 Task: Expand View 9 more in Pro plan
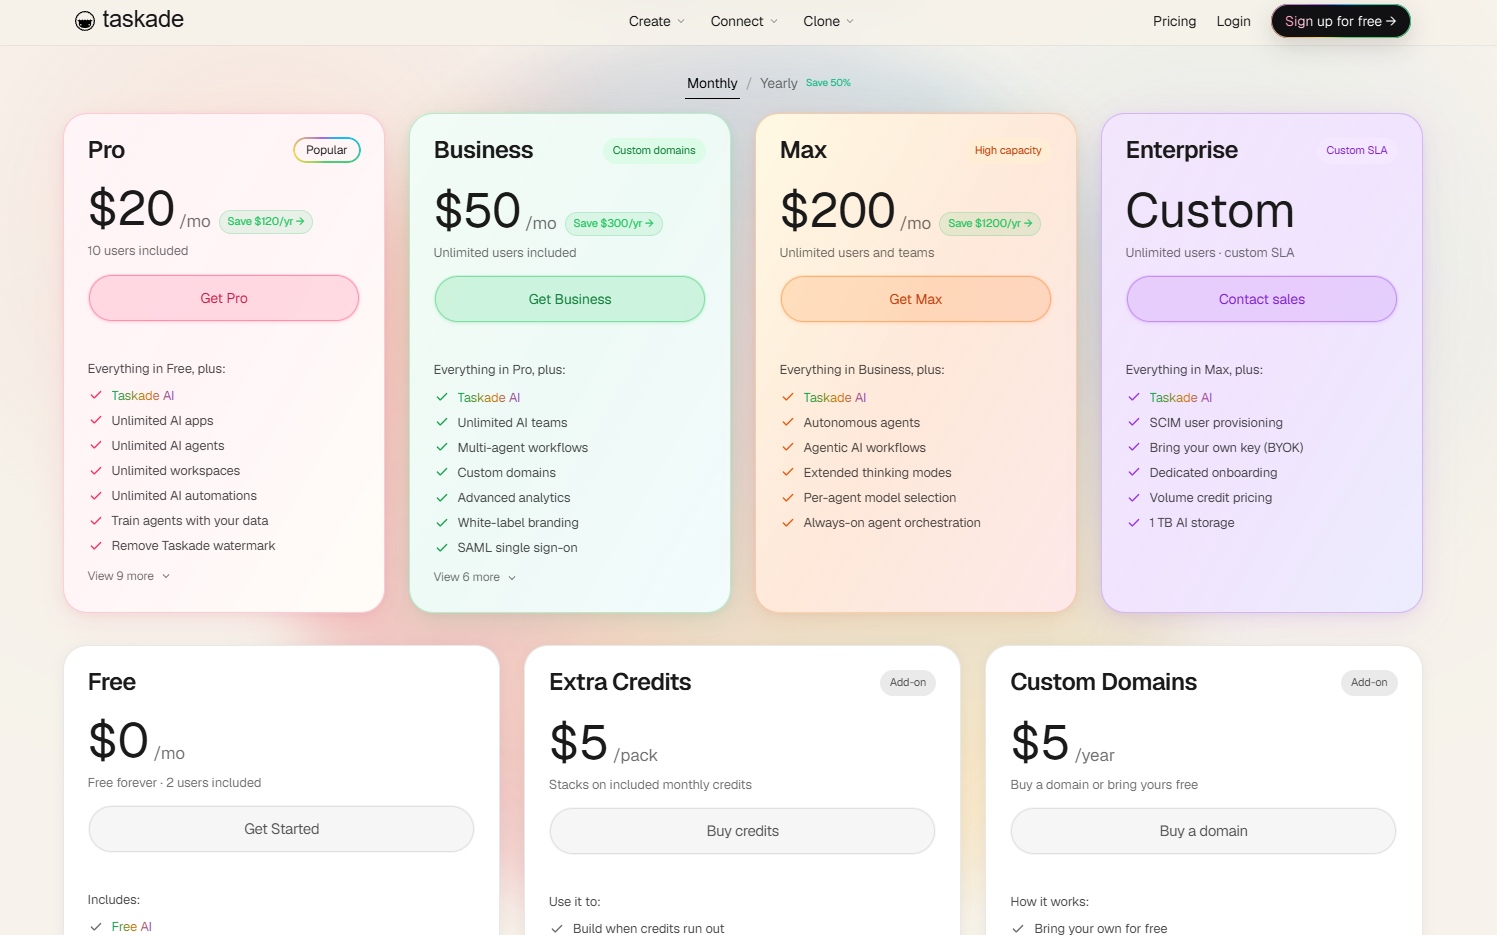(129, 576)
